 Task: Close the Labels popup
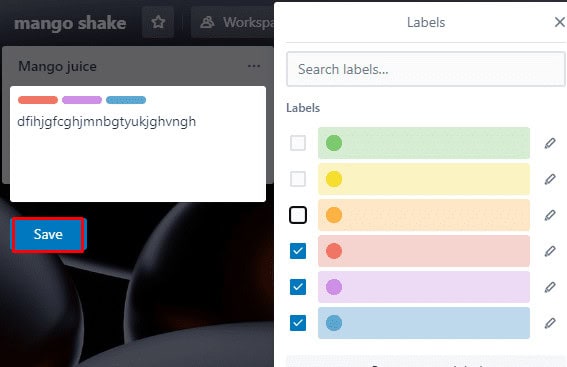[x=559, y=22]
